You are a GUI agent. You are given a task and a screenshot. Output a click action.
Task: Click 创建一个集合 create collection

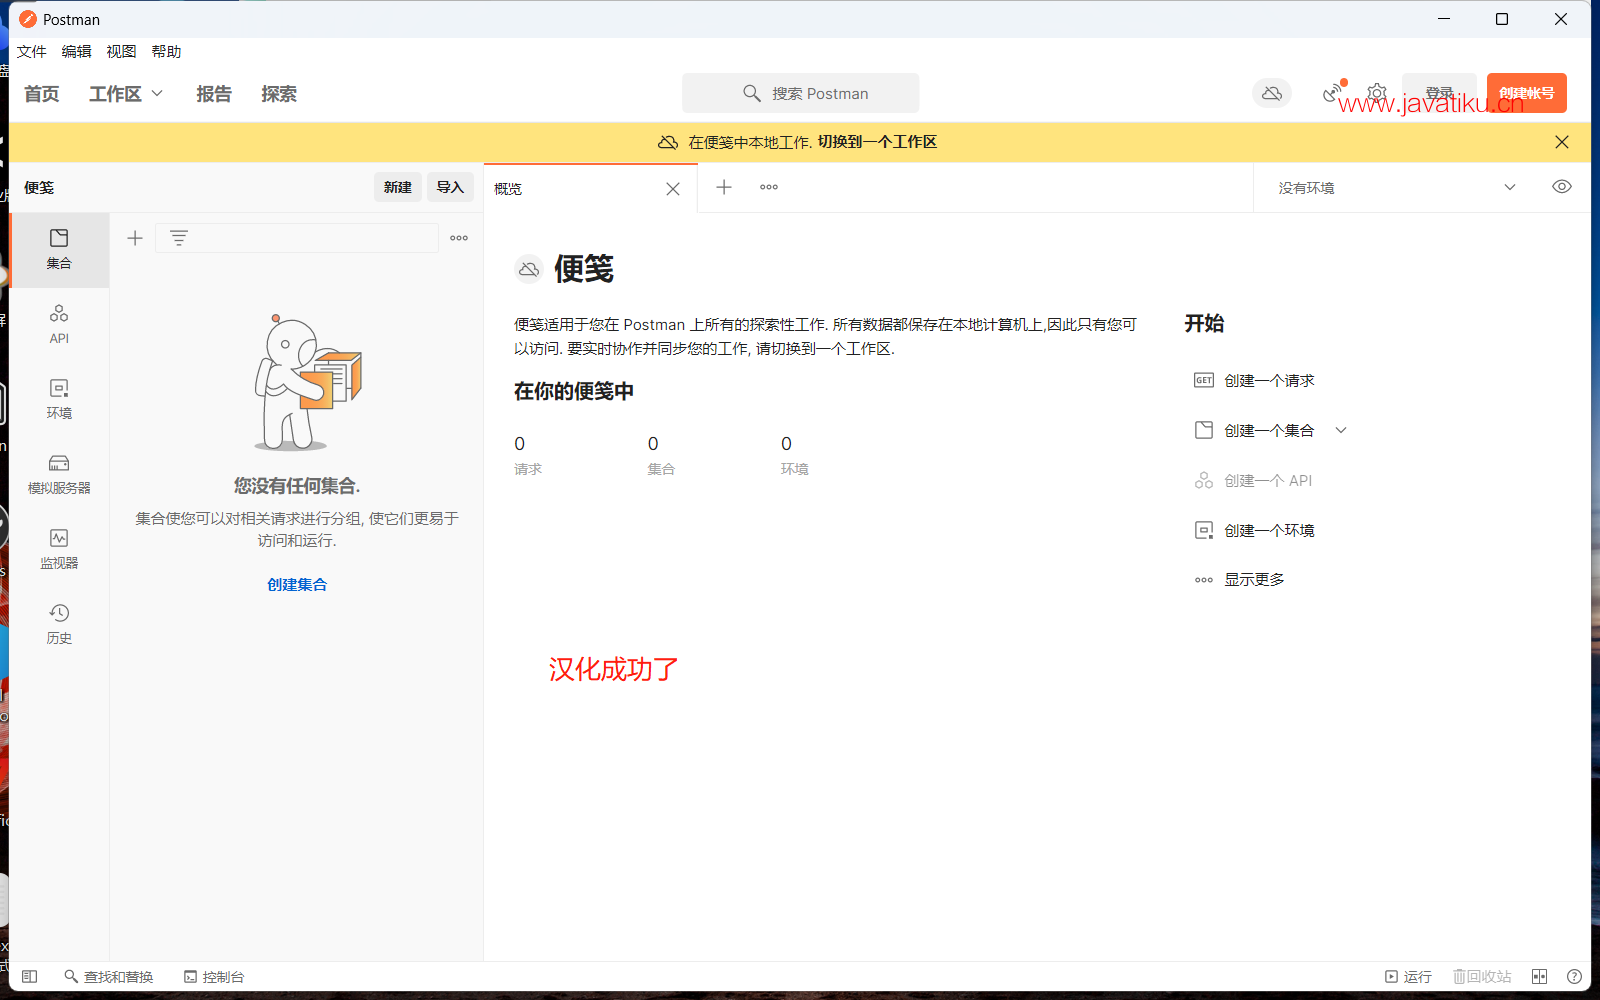point(1255,430)
